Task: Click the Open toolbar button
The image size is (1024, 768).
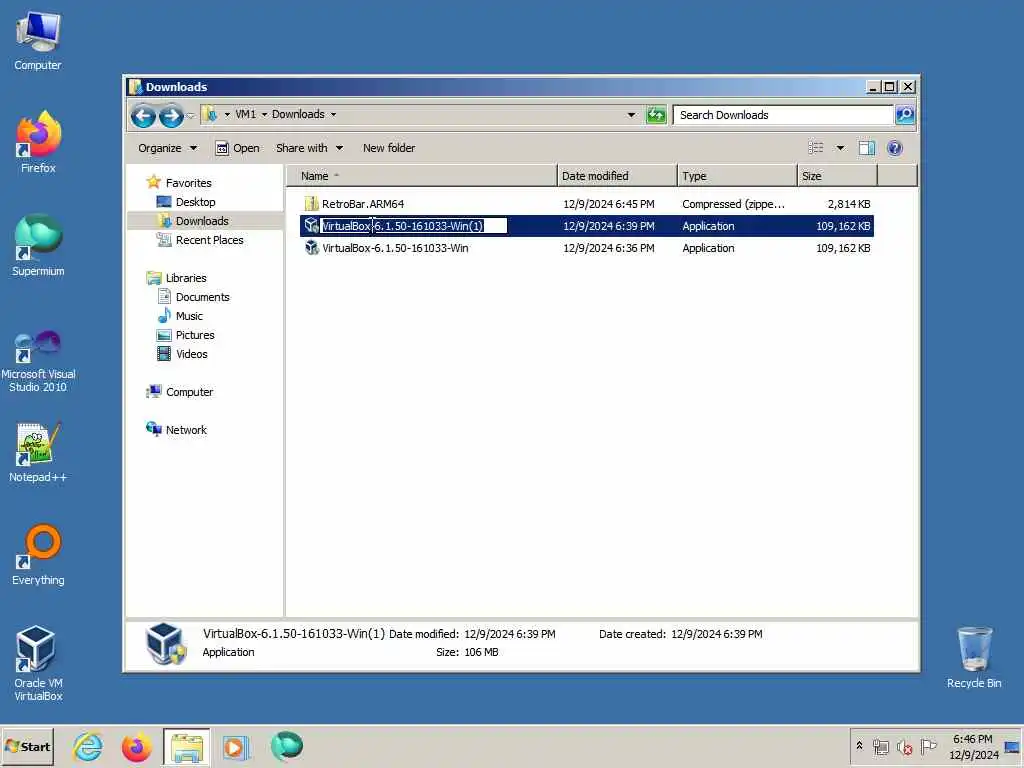Action: (238, 148)
